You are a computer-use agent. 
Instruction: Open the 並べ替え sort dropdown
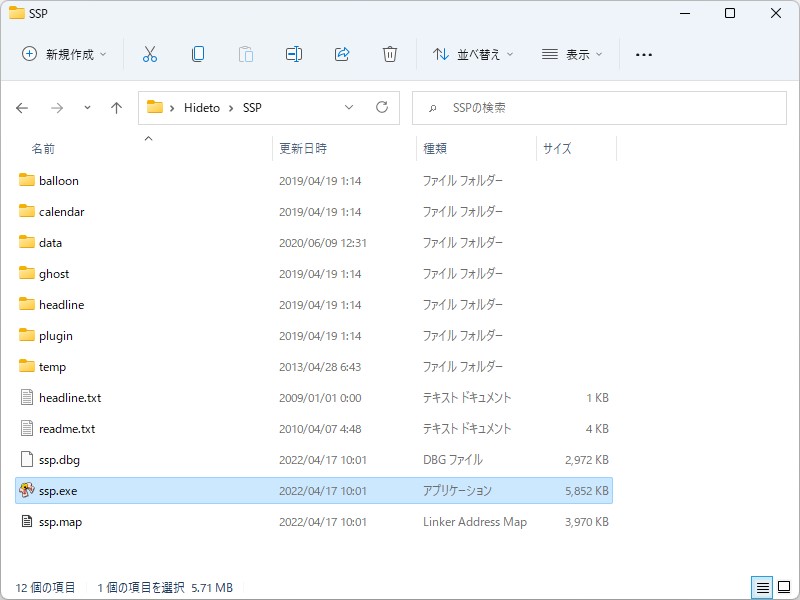[x=470, y=54]
